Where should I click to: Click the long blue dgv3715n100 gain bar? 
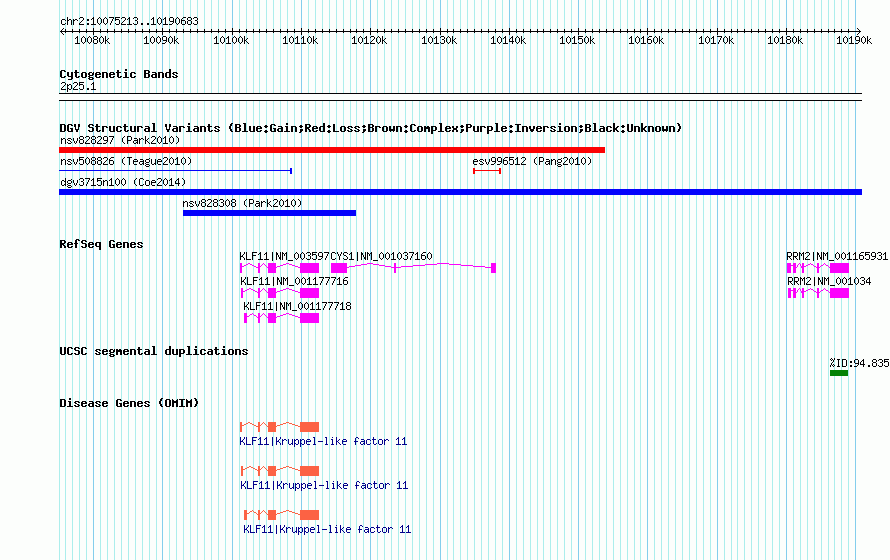click(460, 192)
